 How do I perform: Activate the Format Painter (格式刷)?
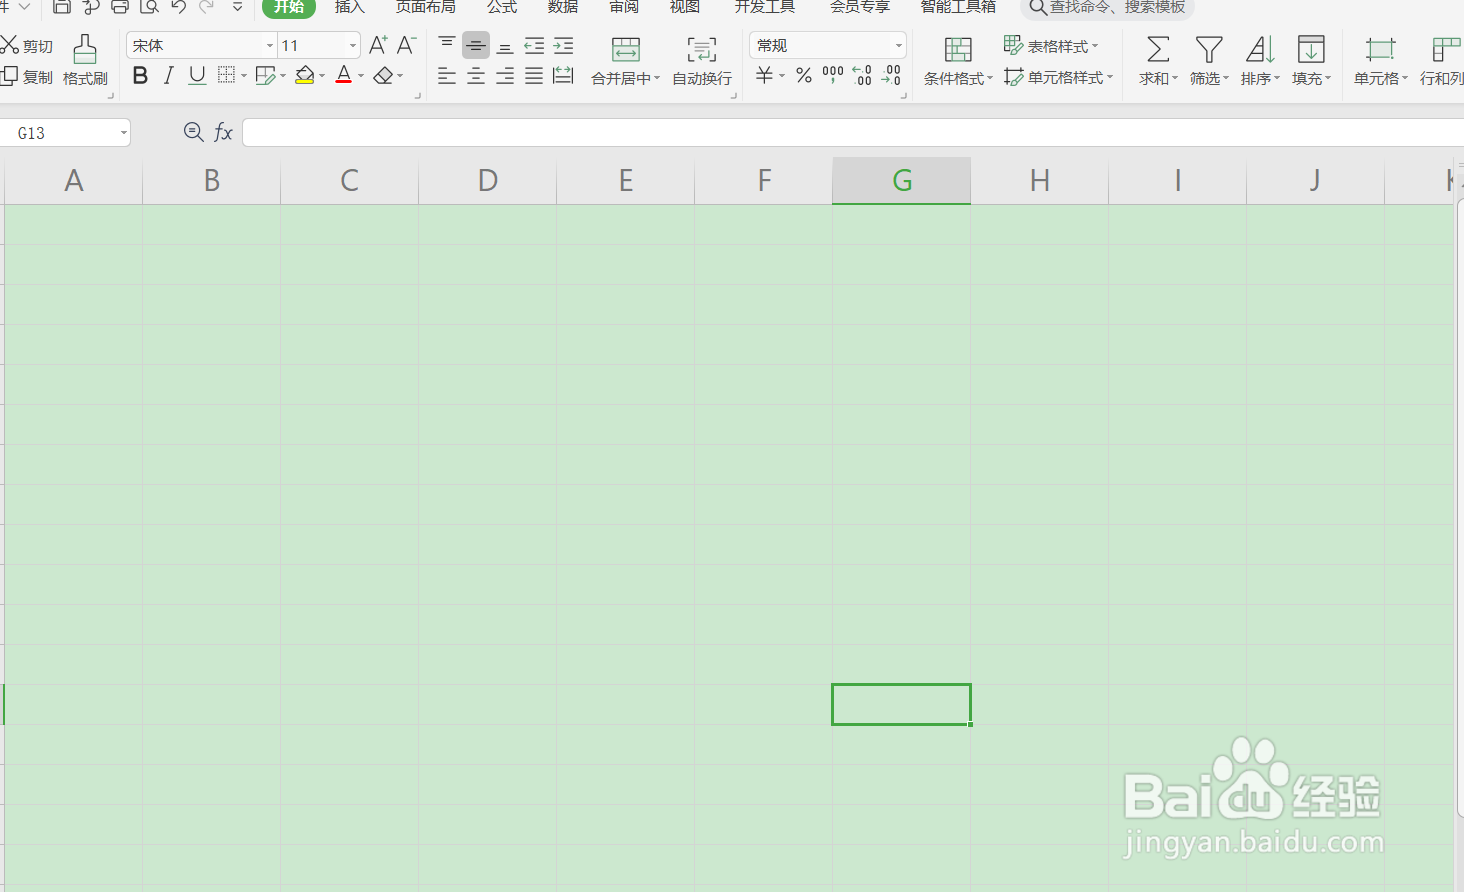[85, 60]
